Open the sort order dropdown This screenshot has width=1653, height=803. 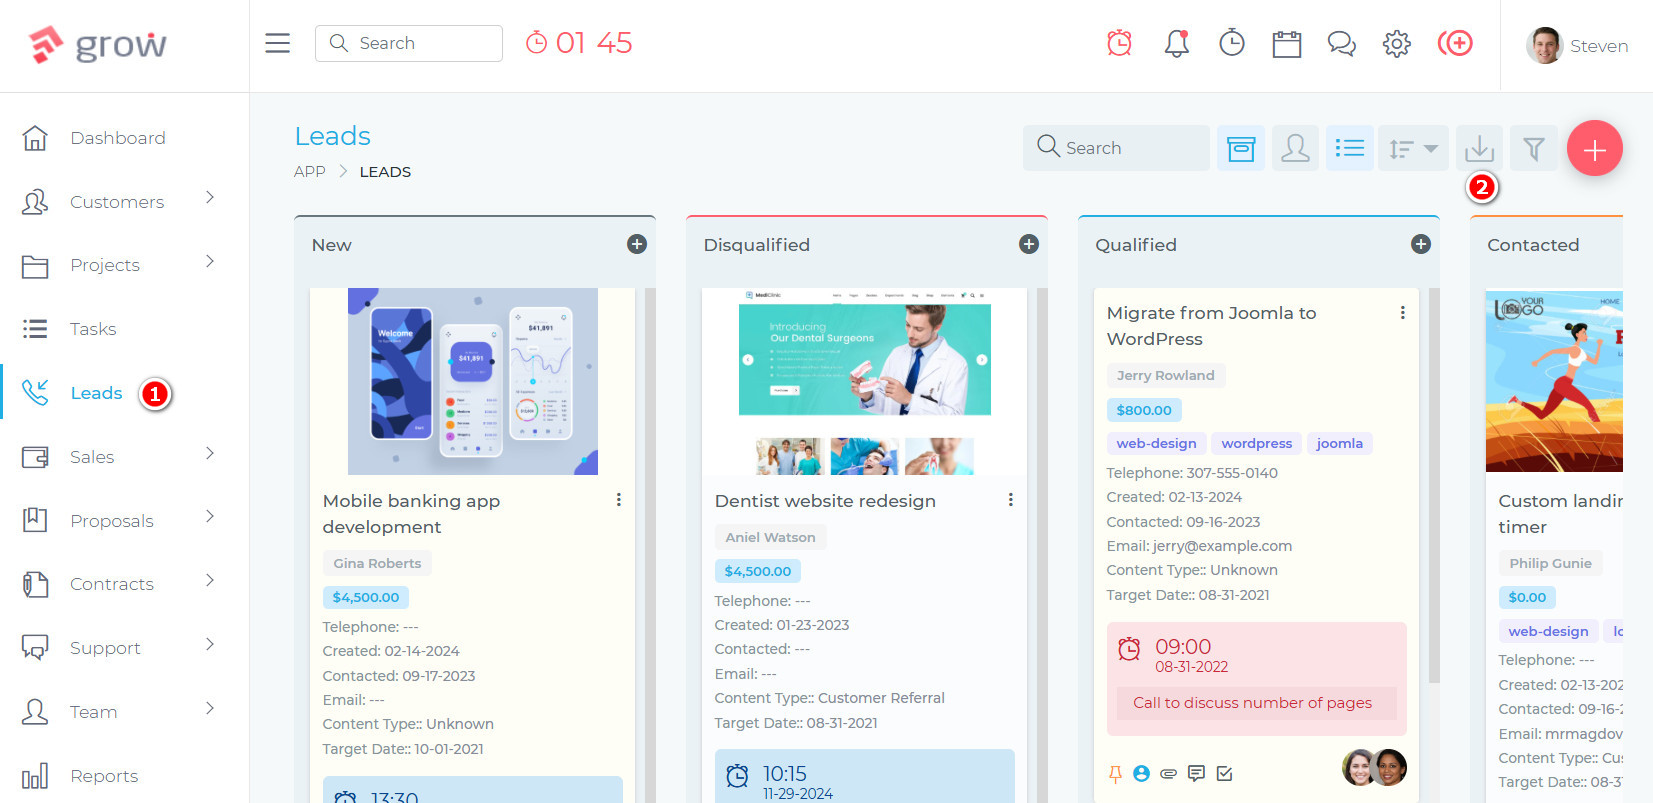coord(1413,148)
